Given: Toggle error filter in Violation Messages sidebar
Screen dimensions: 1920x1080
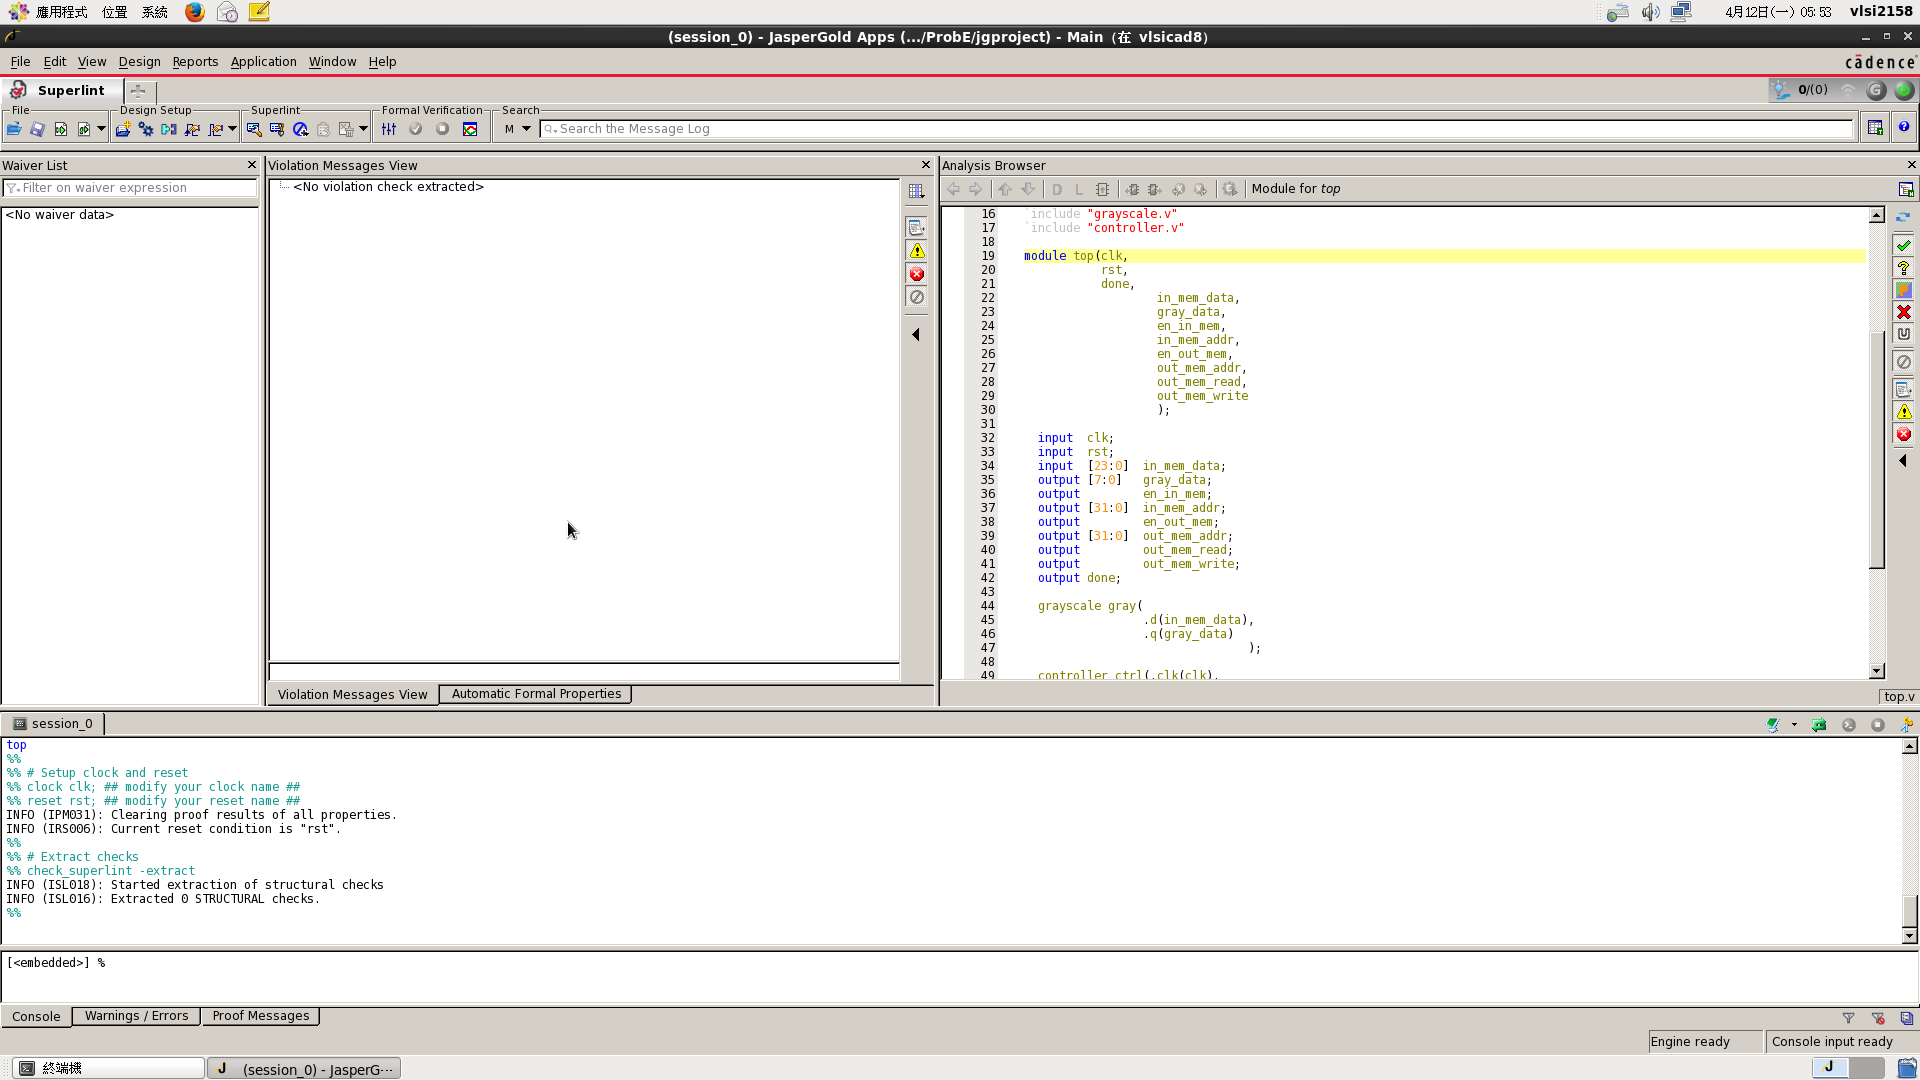Looking at the screenshot, I should point(916,274).
